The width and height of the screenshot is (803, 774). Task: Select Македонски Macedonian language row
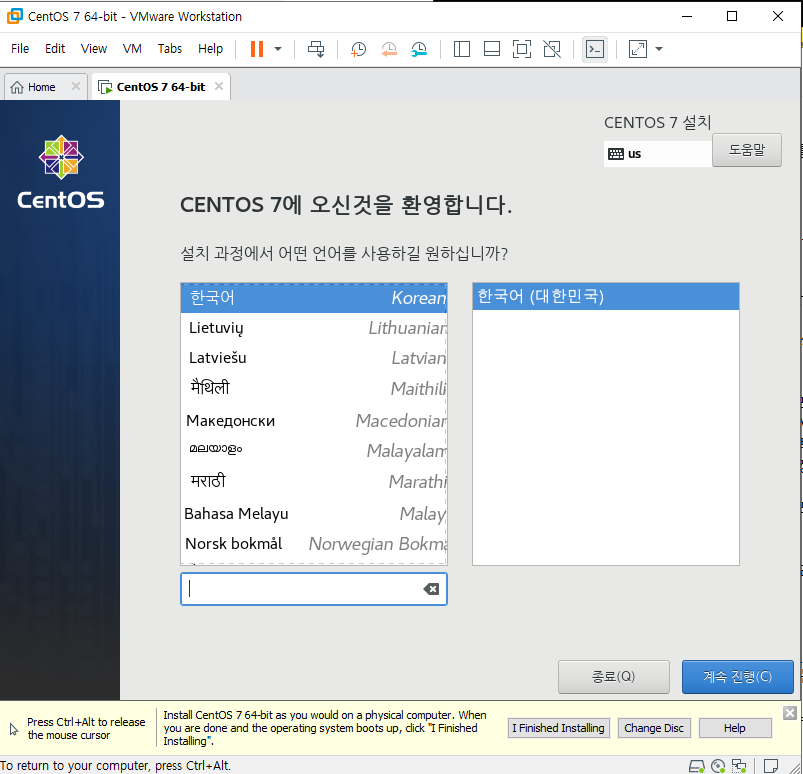(x=313, y=421)
